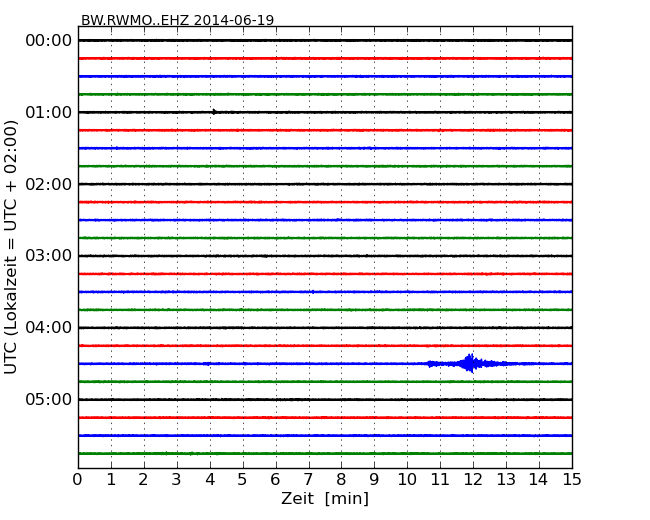
Task: Click the x-axis tick label 2
Action: (x=143, y=479)
